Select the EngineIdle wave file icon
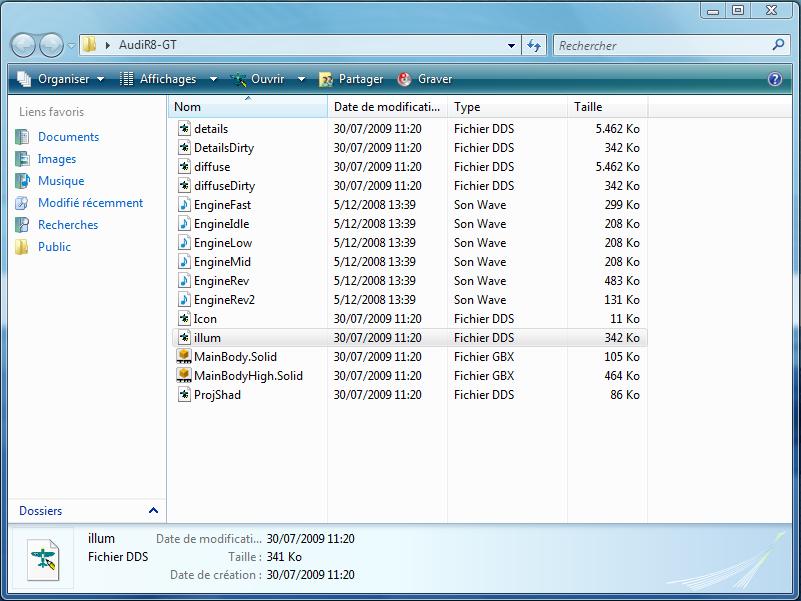 184,224
